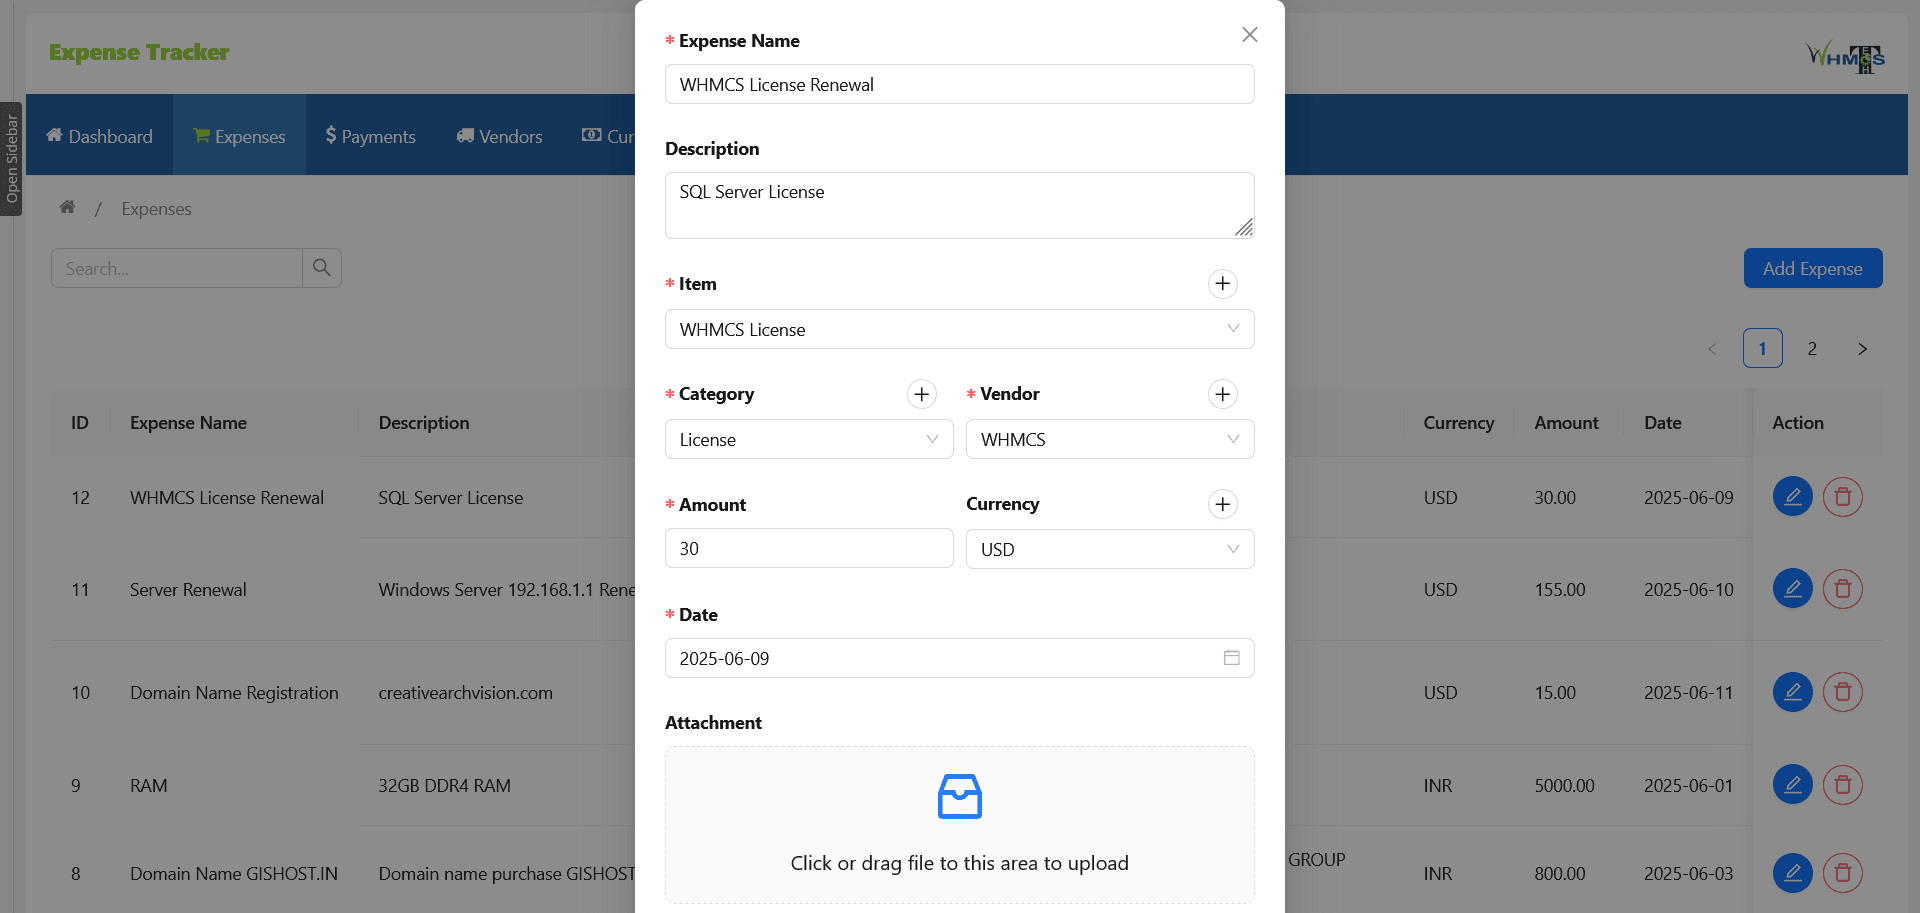Open the Category dropdown set to License
This screenshot has height=913, width=1920.
coord(808,439)
